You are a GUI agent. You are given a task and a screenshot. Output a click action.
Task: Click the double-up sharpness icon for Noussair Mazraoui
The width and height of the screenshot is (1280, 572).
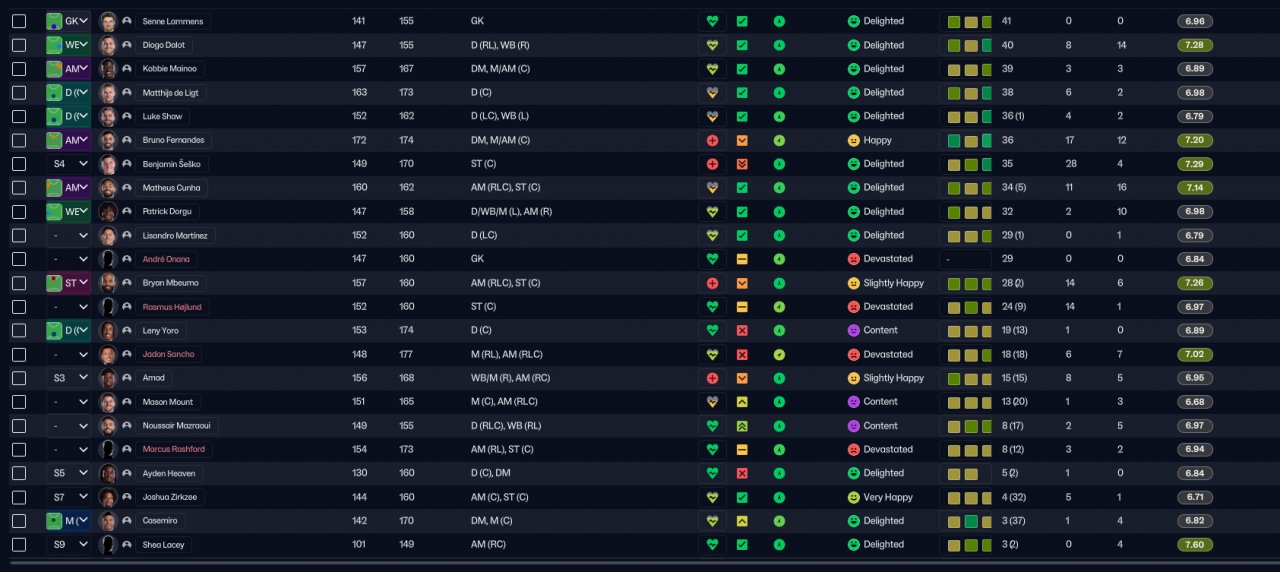pyautogui.click(x=741, y=426)
